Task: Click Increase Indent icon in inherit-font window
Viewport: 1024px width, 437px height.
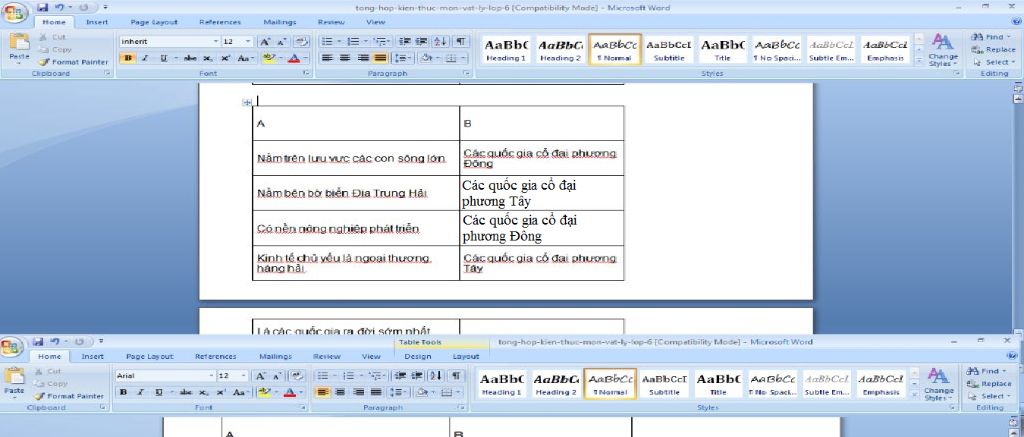Action: click(422, 41)
